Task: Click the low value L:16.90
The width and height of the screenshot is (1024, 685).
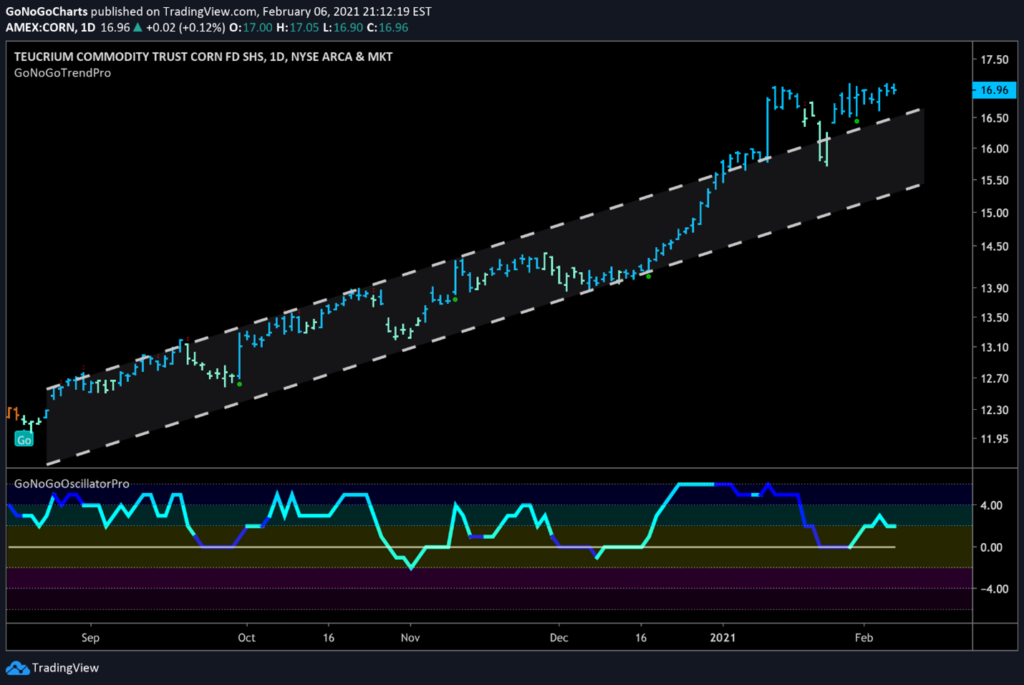Action: (x=342, y=27)
